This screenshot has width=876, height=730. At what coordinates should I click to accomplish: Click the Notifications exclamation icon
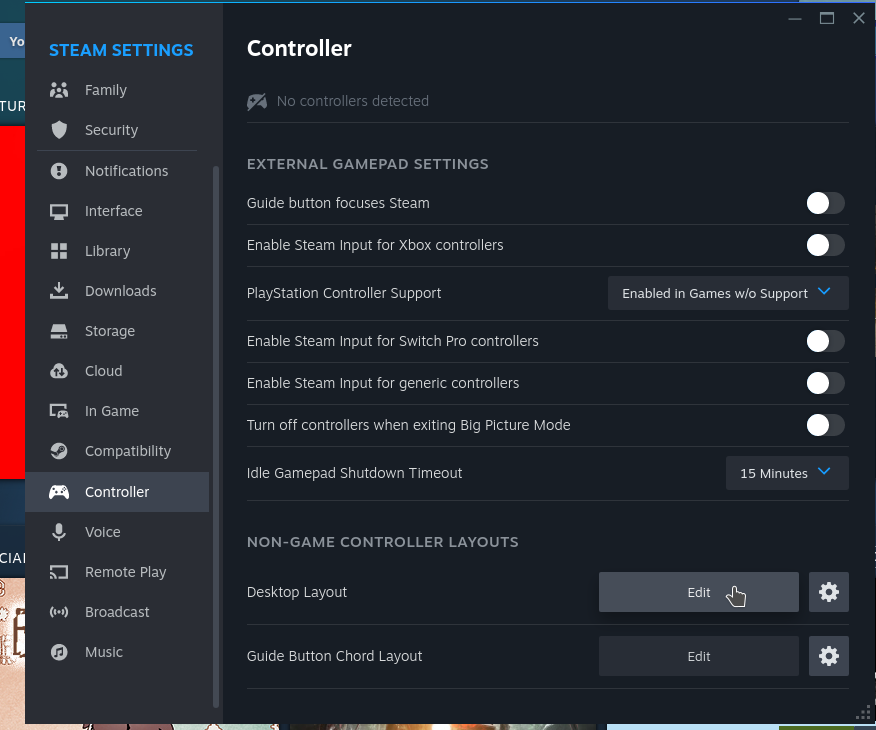(59, 171)
